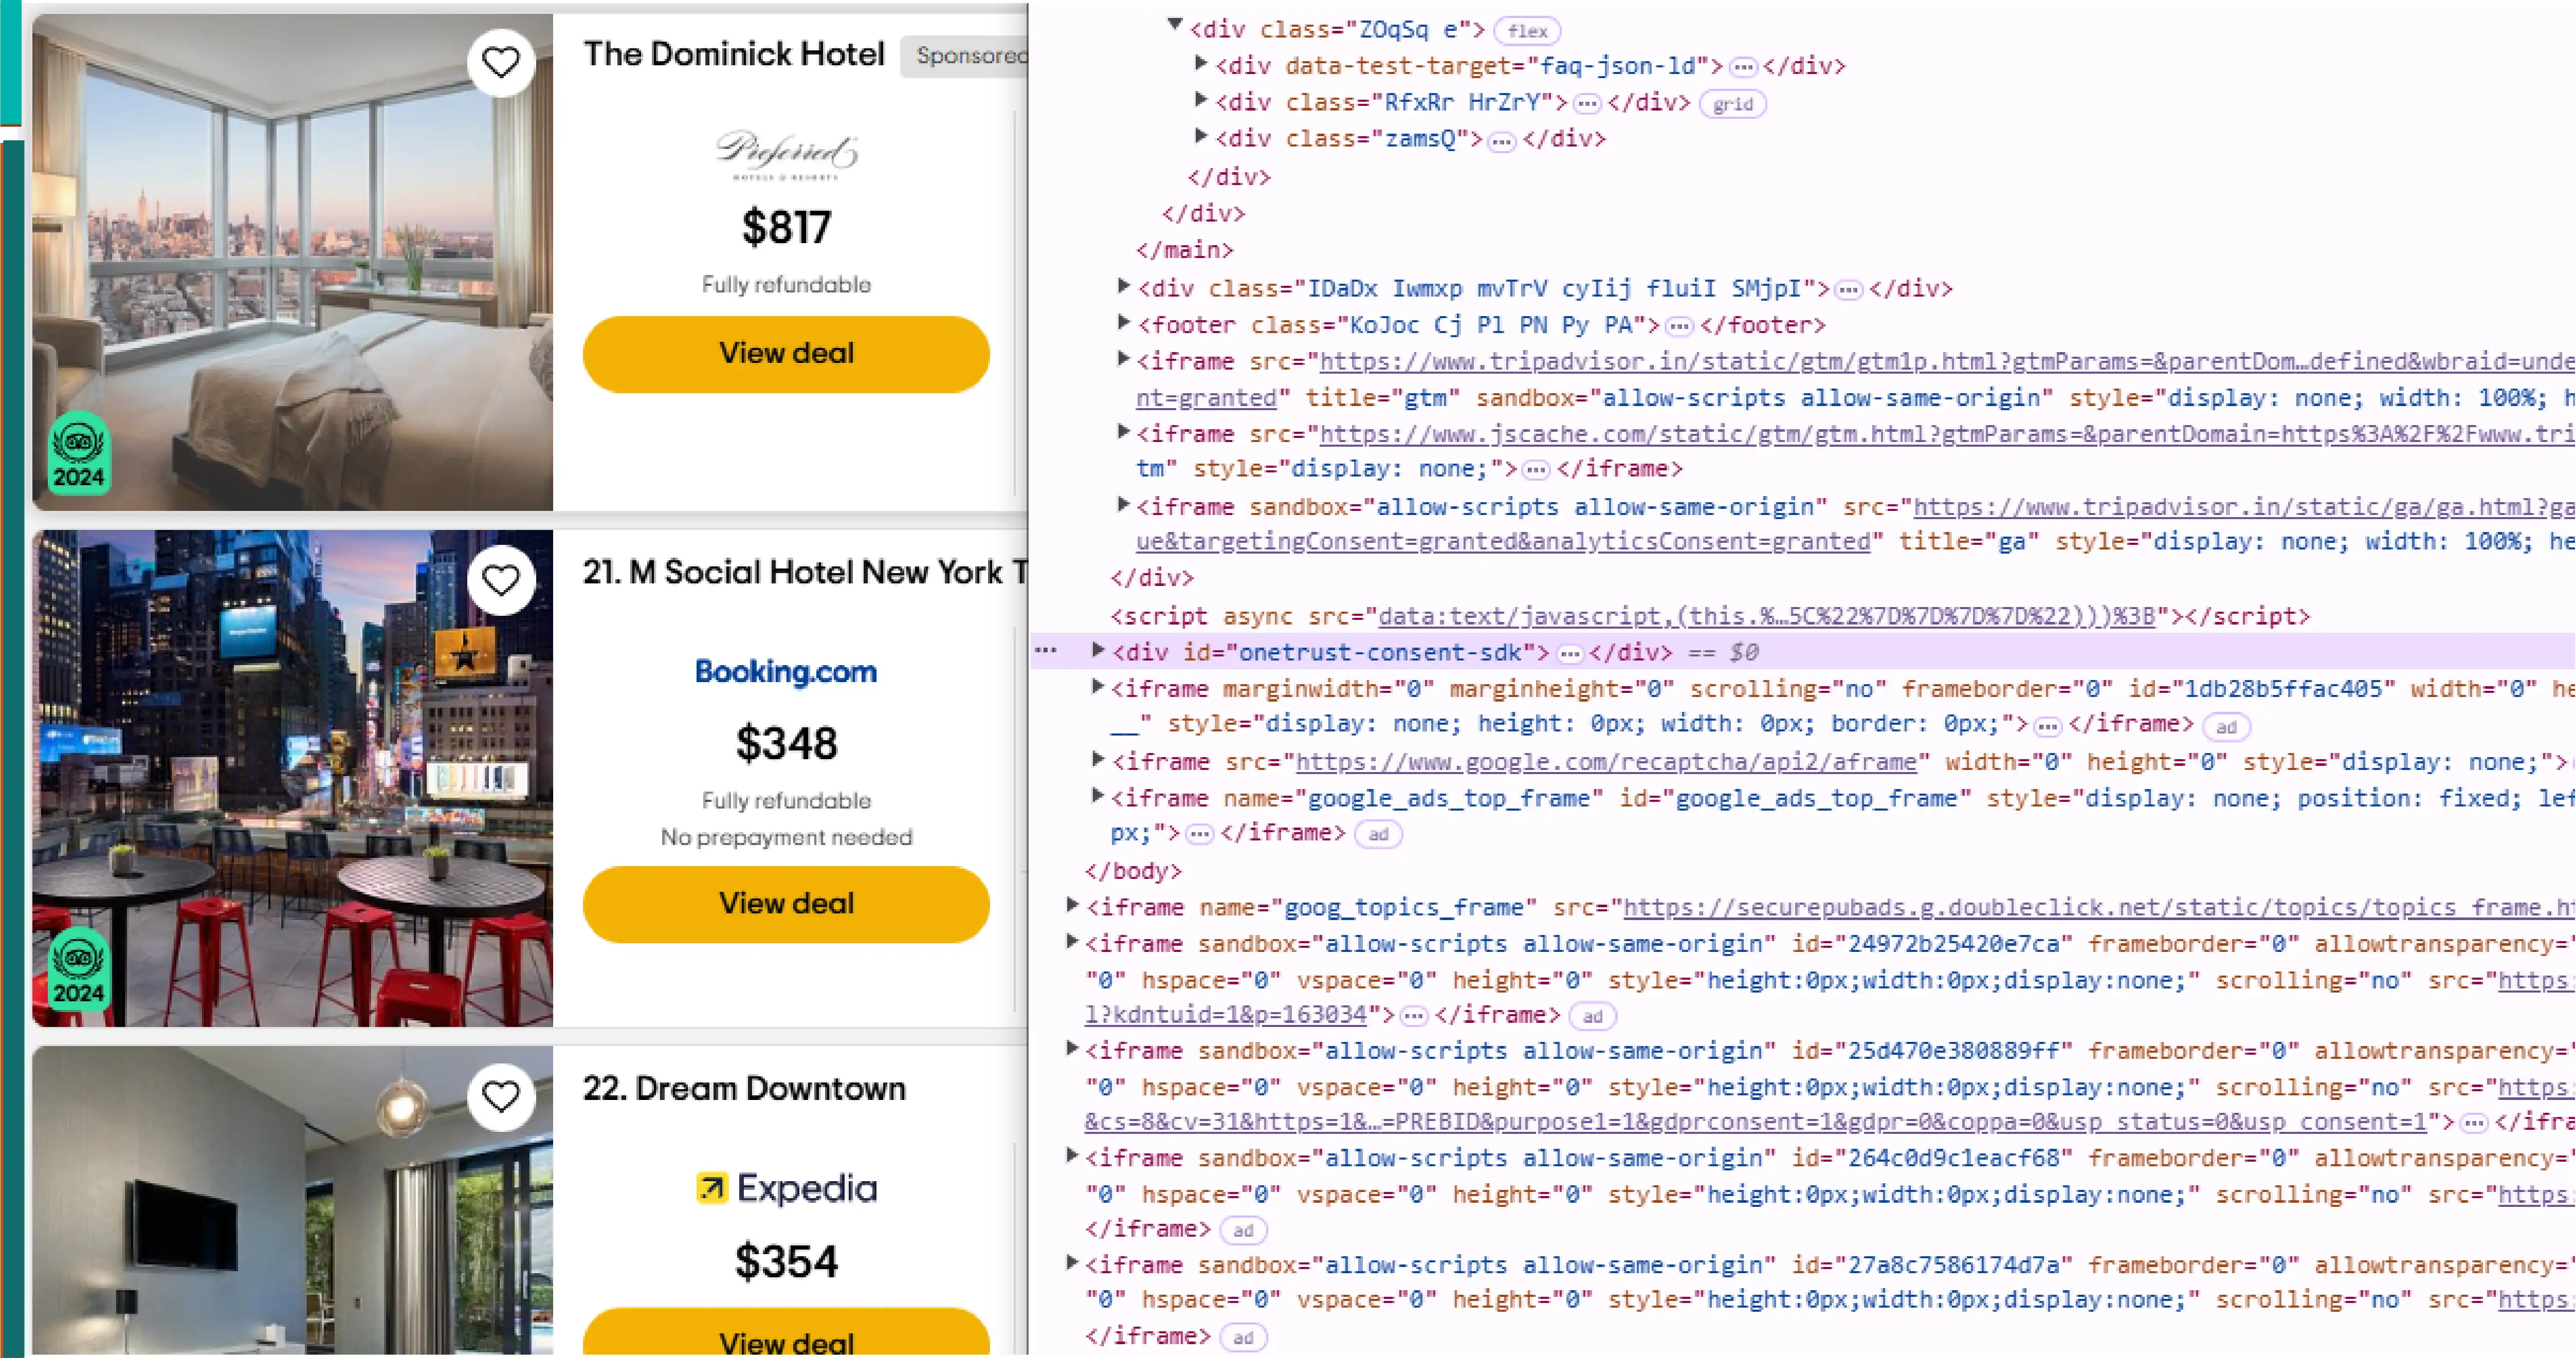Expand the gtm1p.html iframe node
The width and height of the screenshot is (2576, 1358).
pos(1123,358)
